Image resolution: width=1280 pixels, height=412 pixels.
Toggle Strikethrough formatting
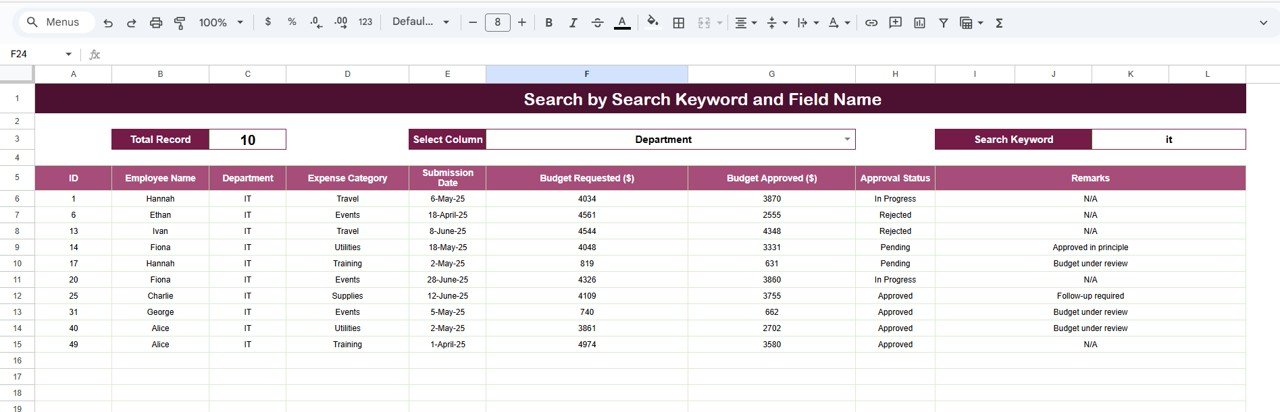[598, 22]
